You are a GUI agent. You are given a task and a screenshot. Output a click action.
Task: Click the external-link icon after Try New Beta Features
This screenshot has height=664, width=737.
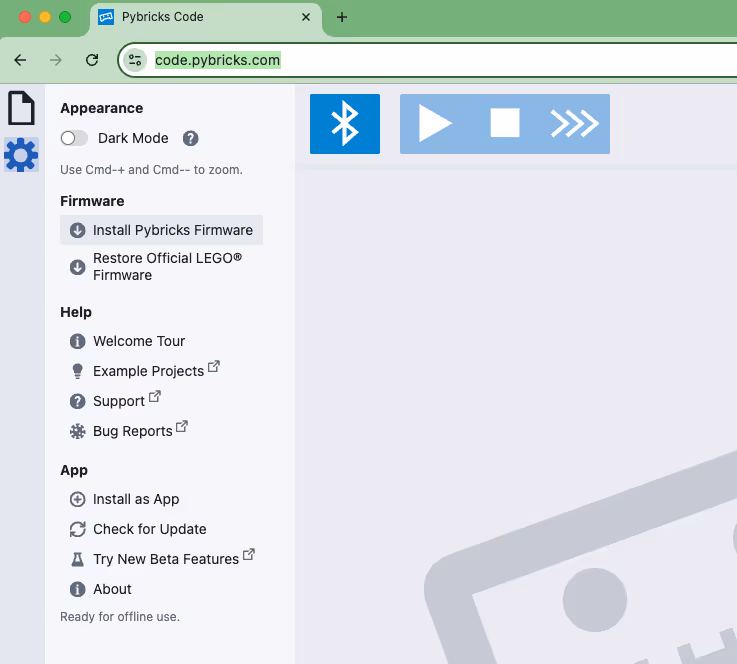pos(249,554)
